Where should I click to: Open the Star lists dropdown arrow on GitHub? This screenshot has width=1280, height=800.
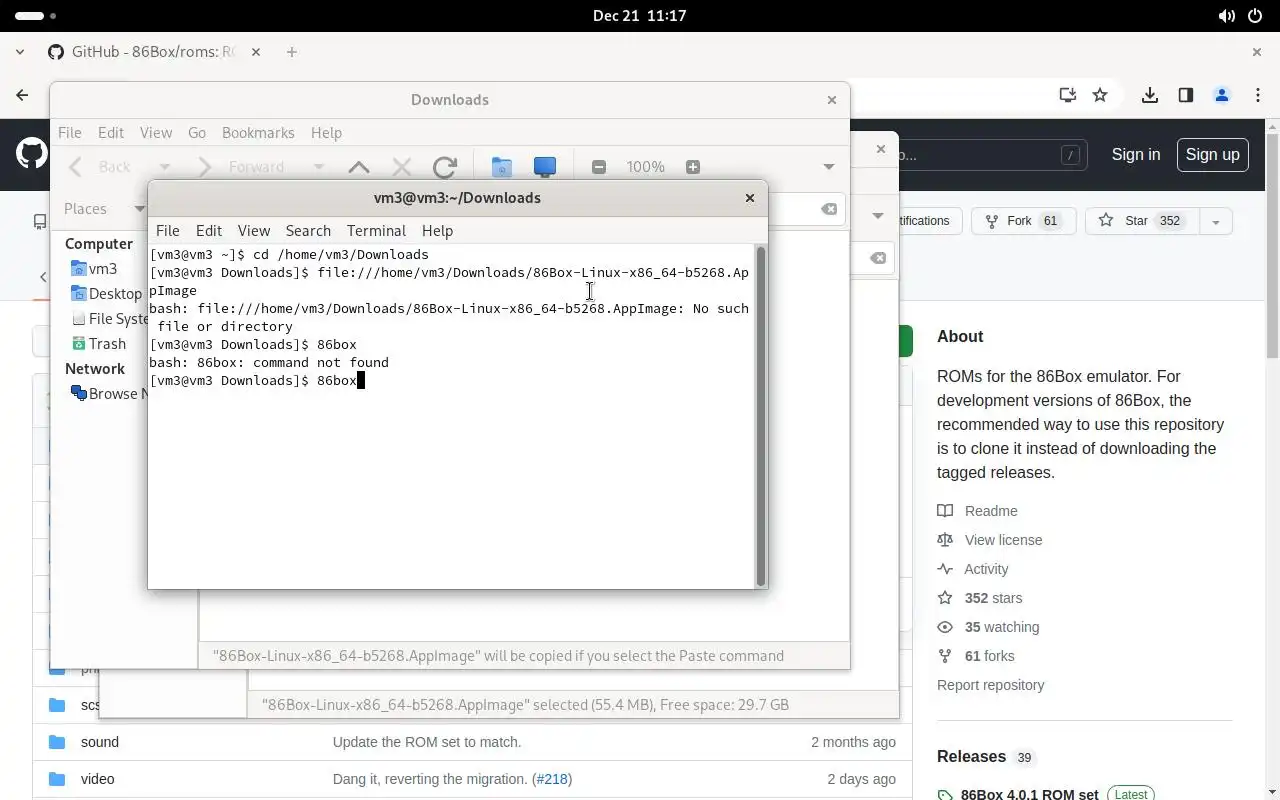tap(1216, 221)
